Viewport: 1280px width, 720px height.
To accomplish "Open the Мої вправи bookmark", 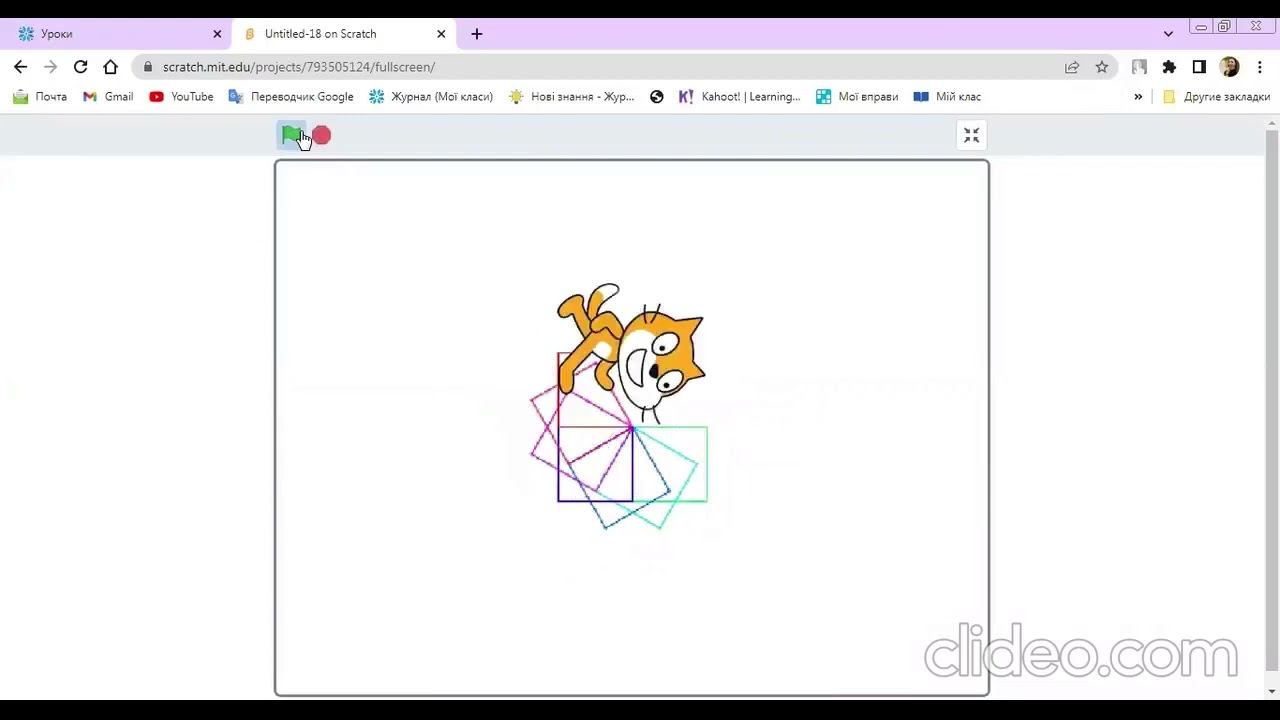I will 857,97.
